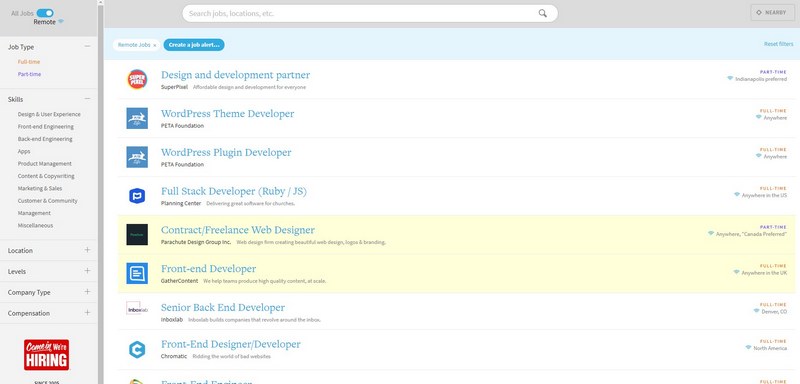Click Planning Center company name
800x384 pixels.
point(181,203)
